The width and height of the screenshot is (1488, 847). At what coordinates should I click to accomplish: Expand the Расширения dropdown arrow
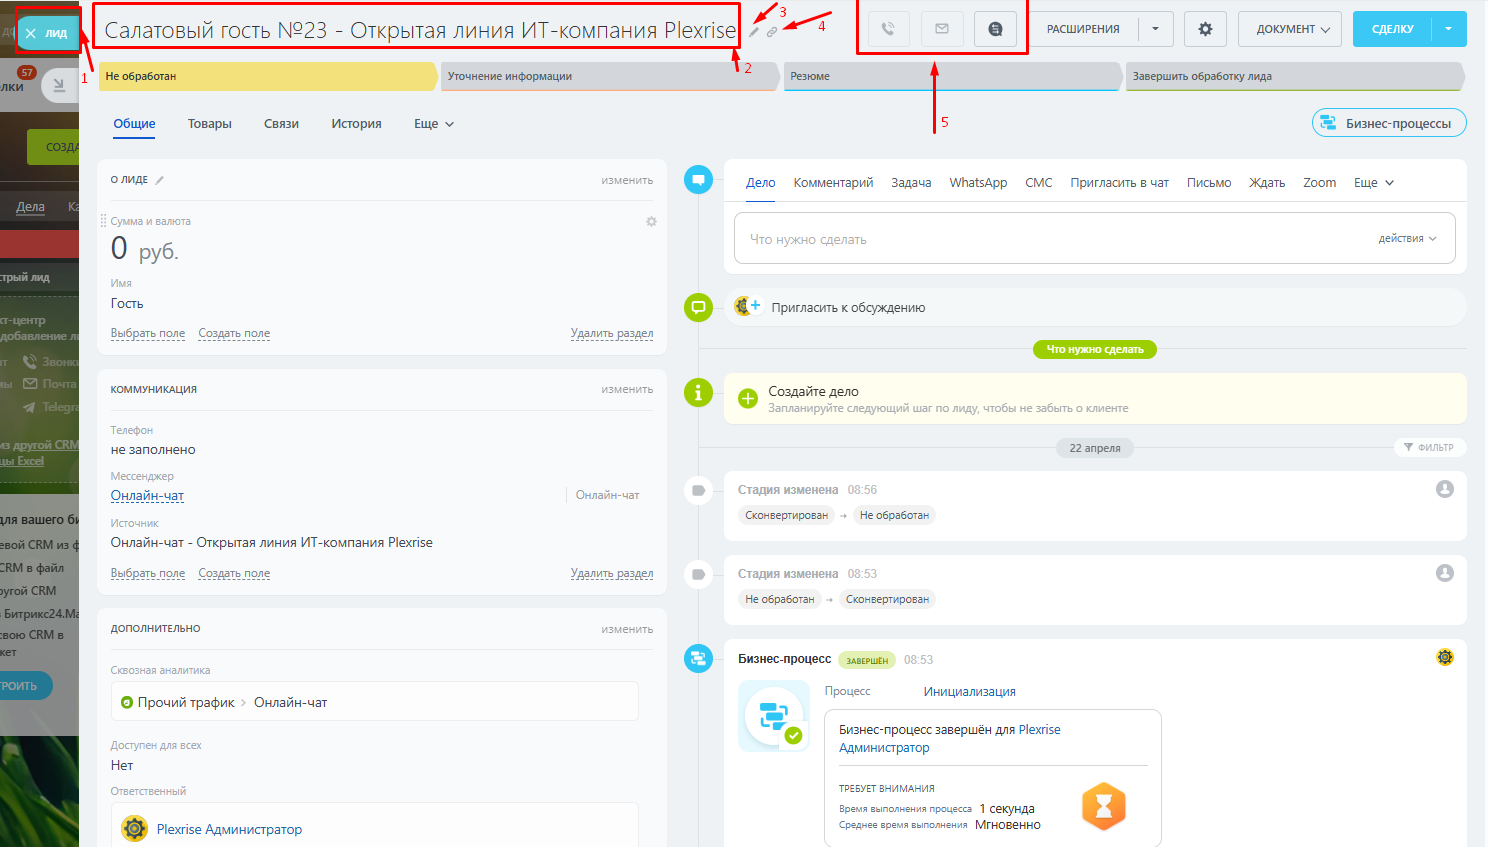[x=1155, y=29]
